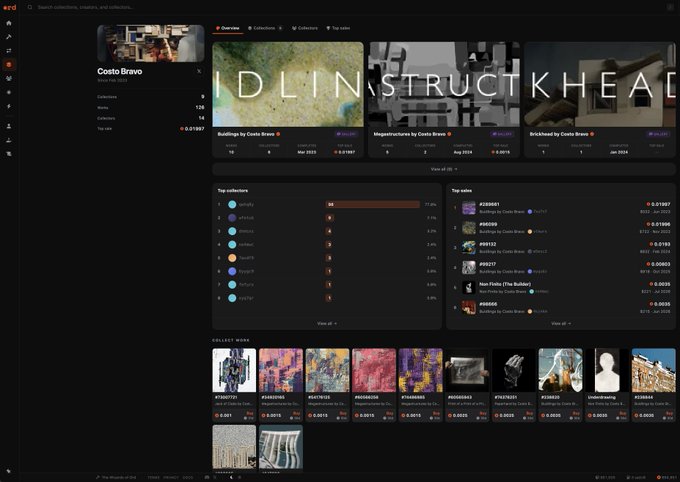Open artwork thumbnail #60565943
The width and height of the screenshot is (680, 482).
click(467, 370)
